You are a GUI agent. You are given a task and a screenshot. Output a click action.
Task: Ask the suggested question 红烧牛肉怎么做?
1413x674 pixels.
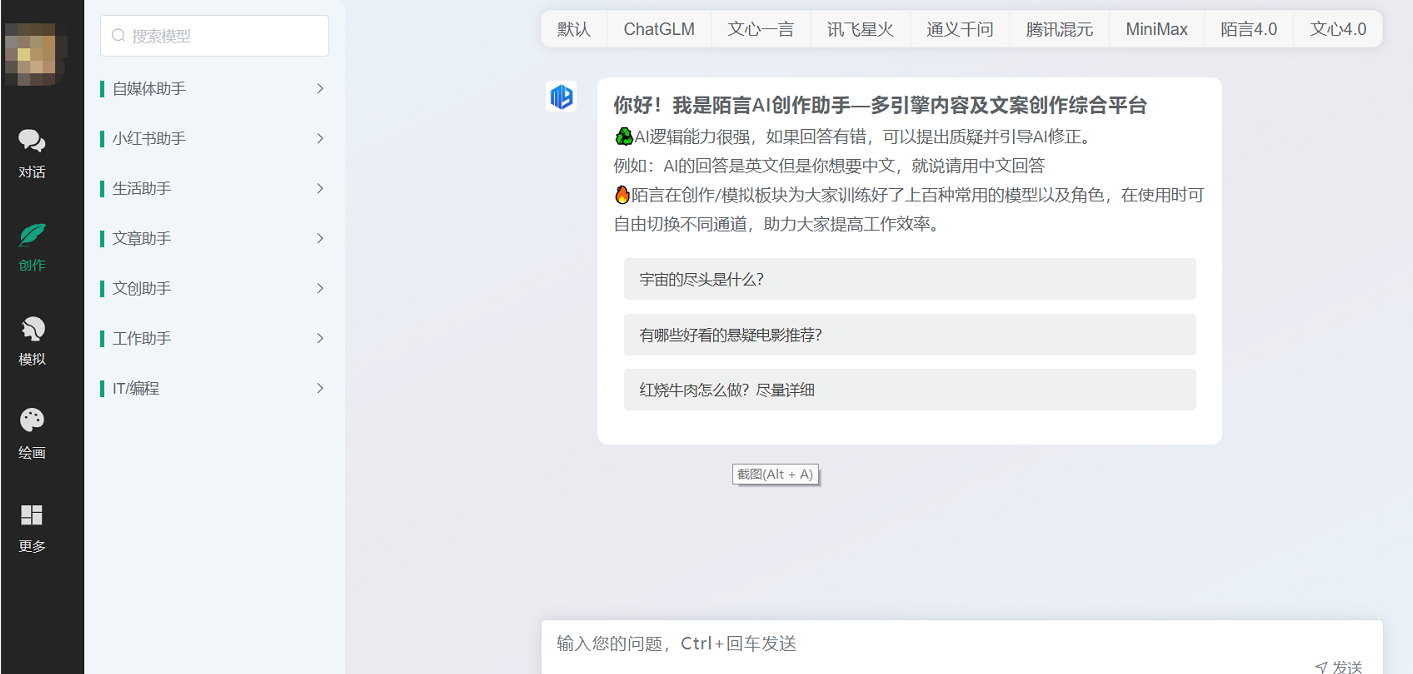pyautogui.click(x=910, y=390)
